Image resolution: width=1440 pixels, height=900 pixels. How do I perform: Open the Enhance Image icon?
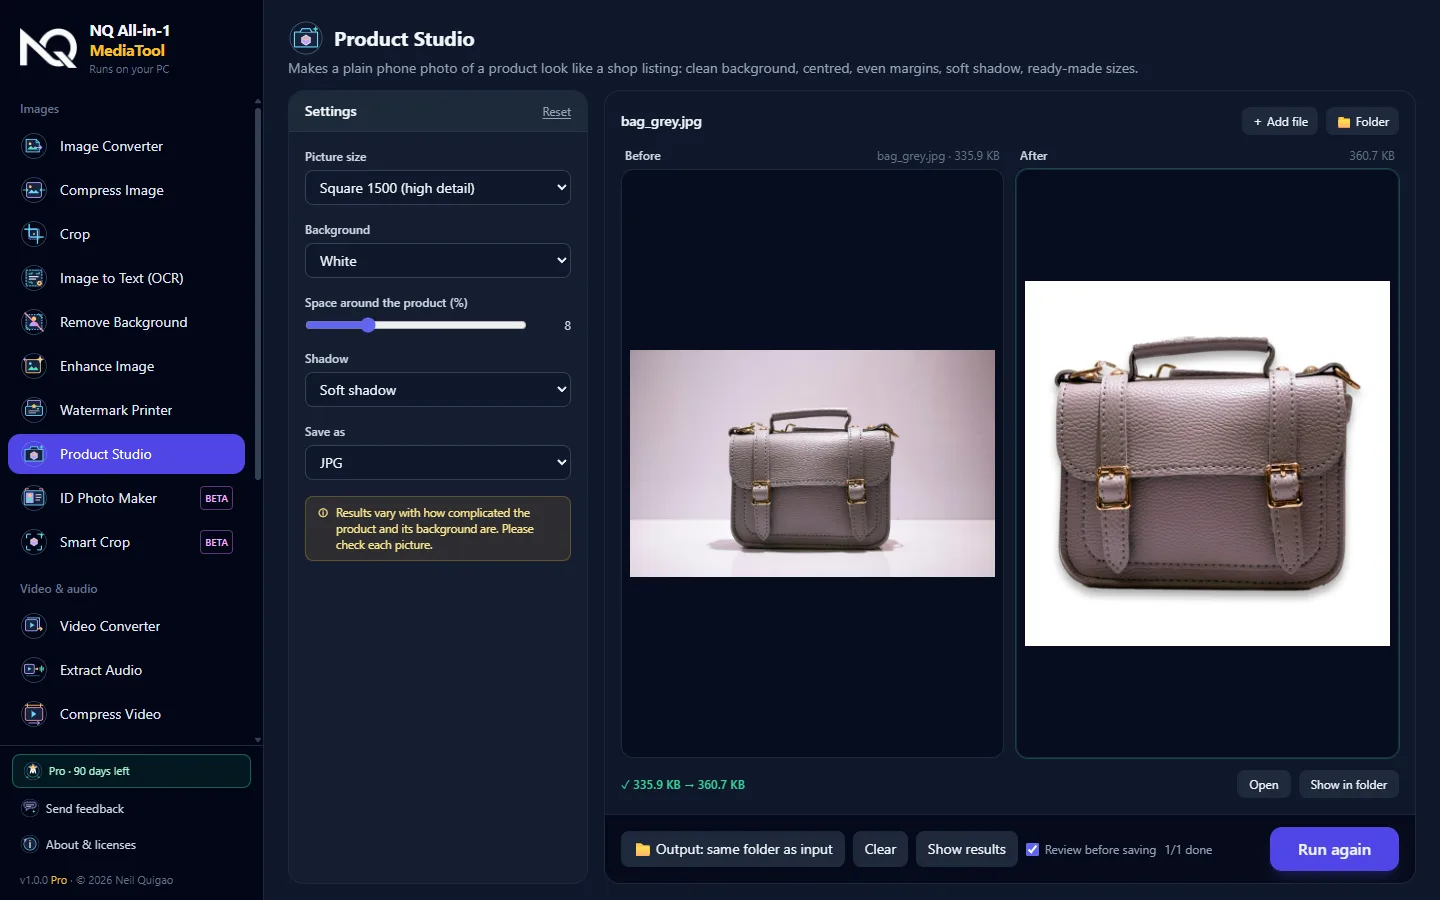point(34,366)
